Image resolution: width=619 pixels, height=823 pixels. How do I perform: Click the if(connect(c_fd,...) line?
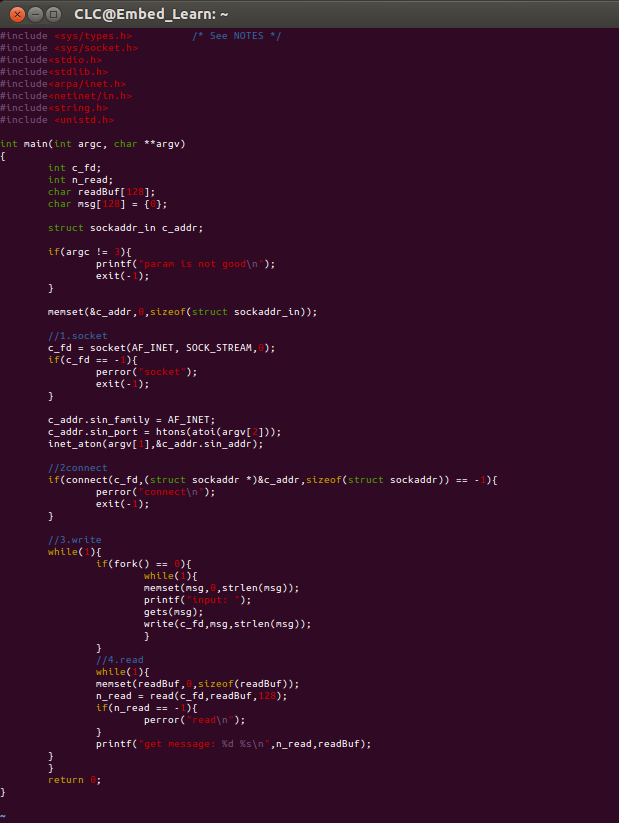[272, 480]
